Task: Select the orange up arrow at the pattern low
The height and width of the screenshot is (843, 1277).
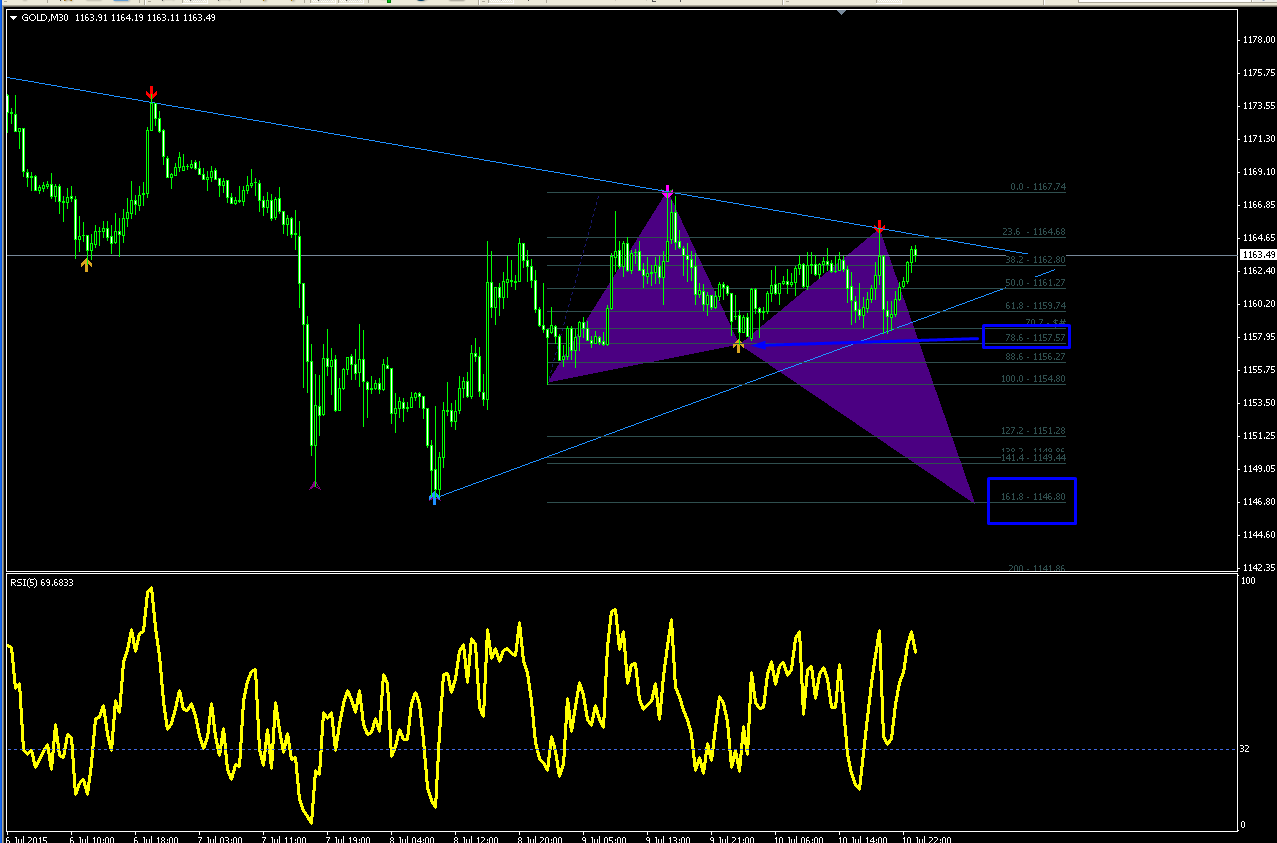Action: click(x=739, y=345)
